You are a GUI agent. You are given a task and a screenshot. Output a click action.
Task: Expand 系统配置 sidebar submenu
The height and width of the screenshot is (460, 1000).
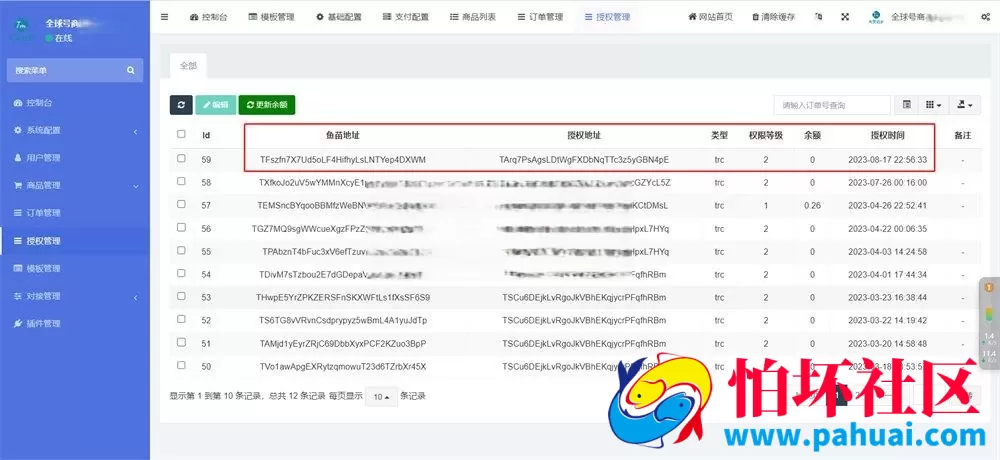coord(75,130)
